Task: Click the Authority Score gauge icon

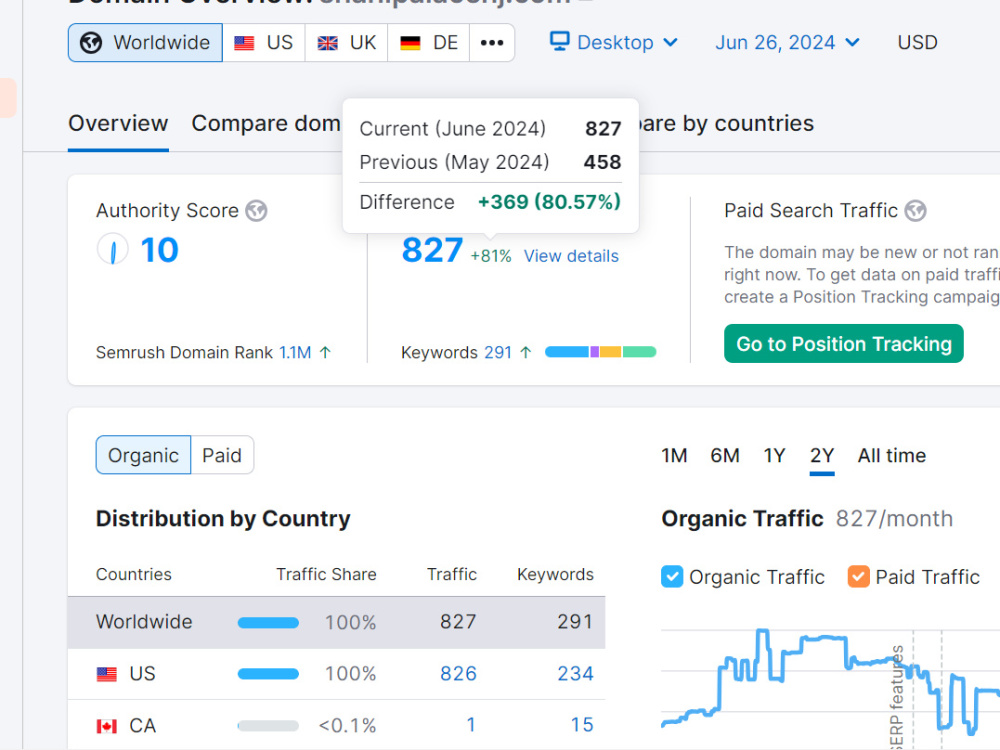Action: point(112,249)
